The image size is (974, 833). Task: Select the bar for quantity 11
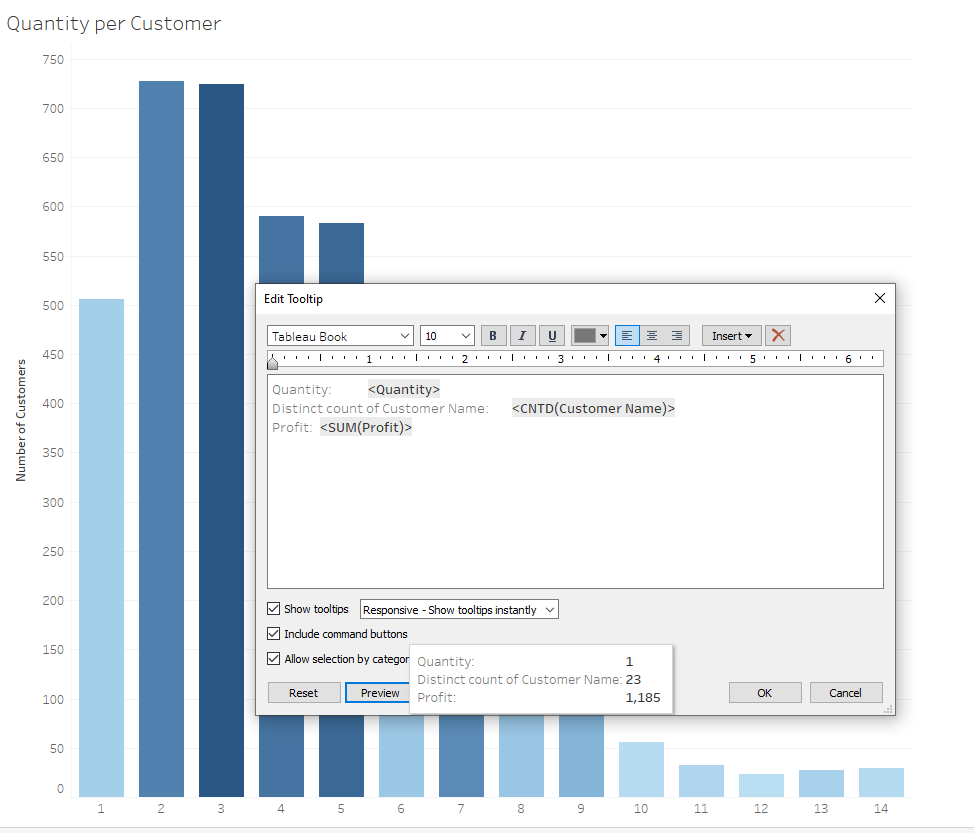tap(701, 781)
